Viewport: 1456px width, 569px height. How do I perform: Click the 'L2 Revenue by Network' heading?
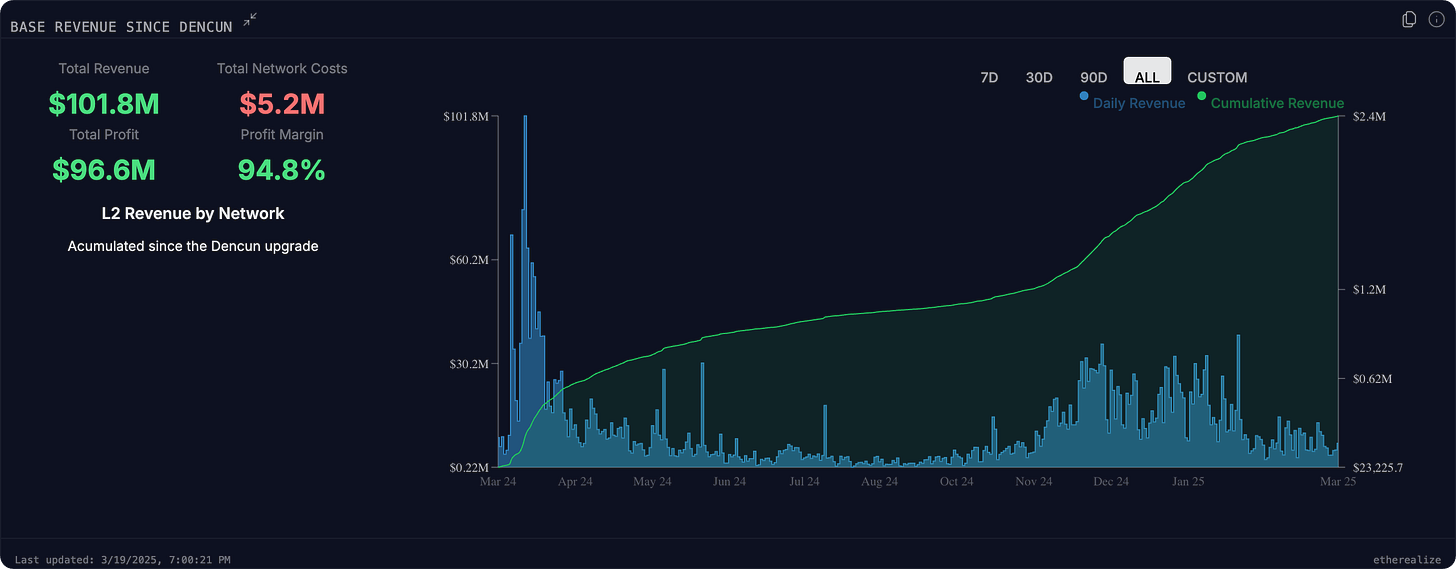point(193,213)
